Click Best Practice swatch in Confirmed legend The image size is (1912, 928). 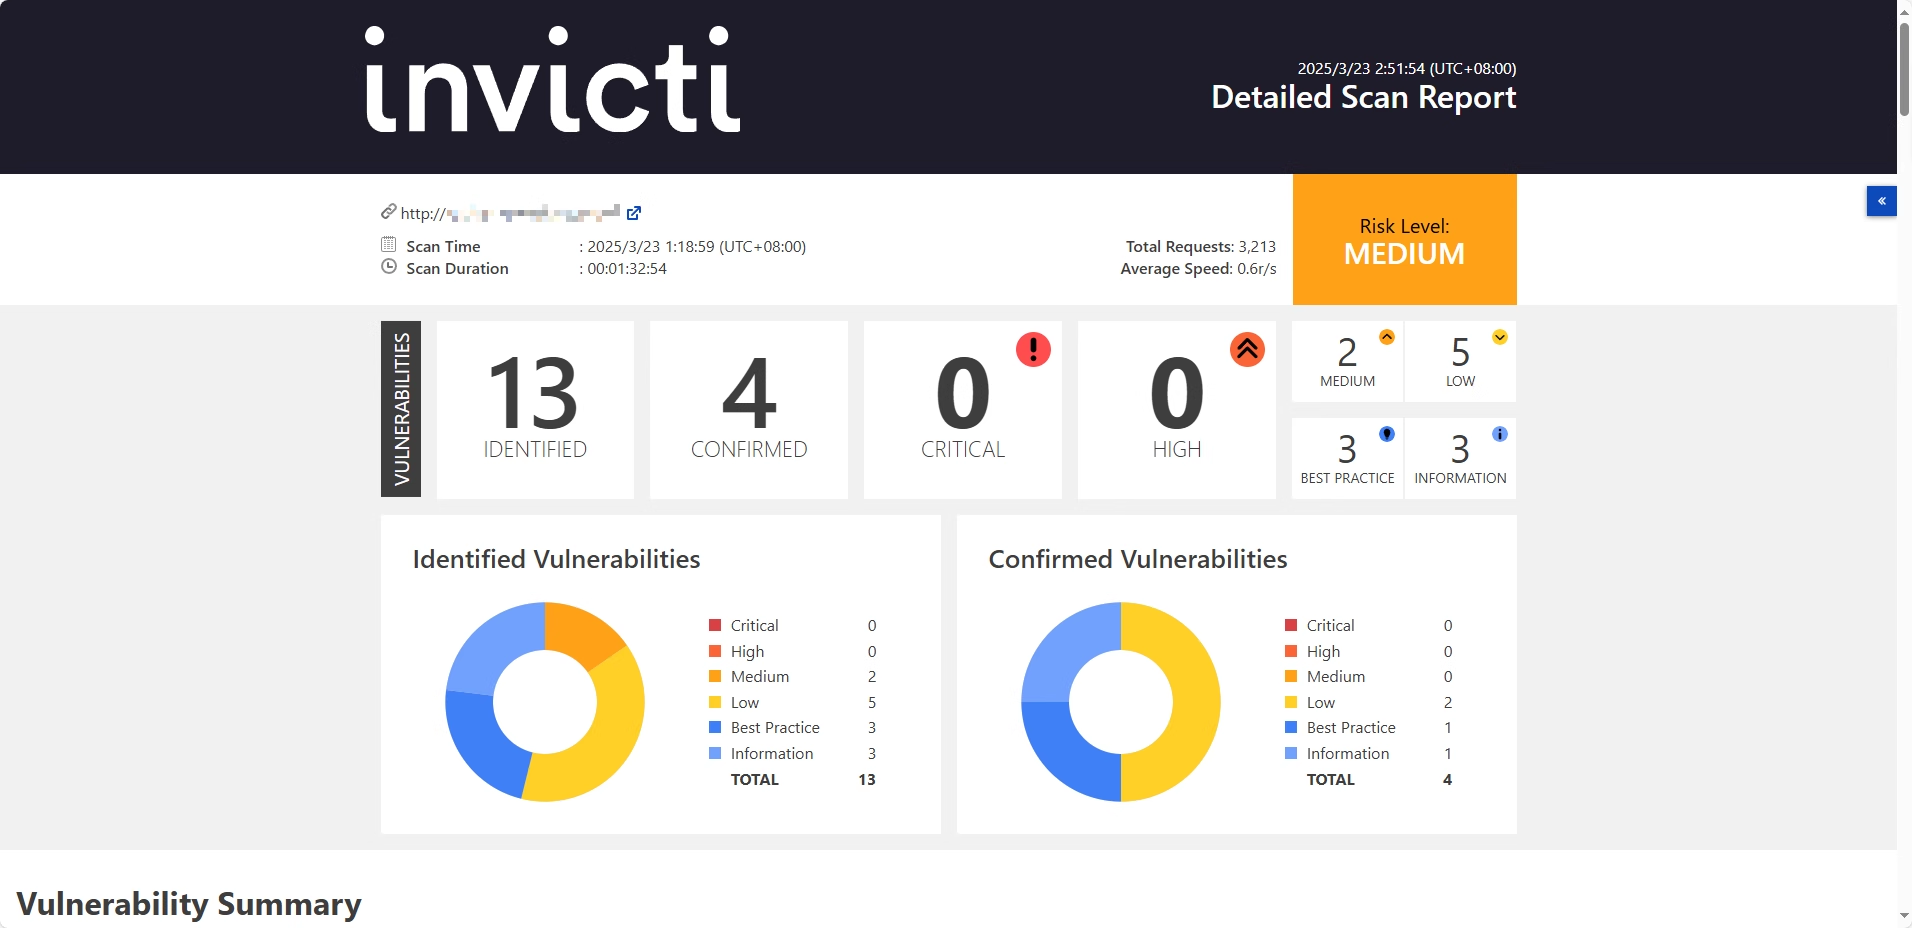tap(1291, 727)
